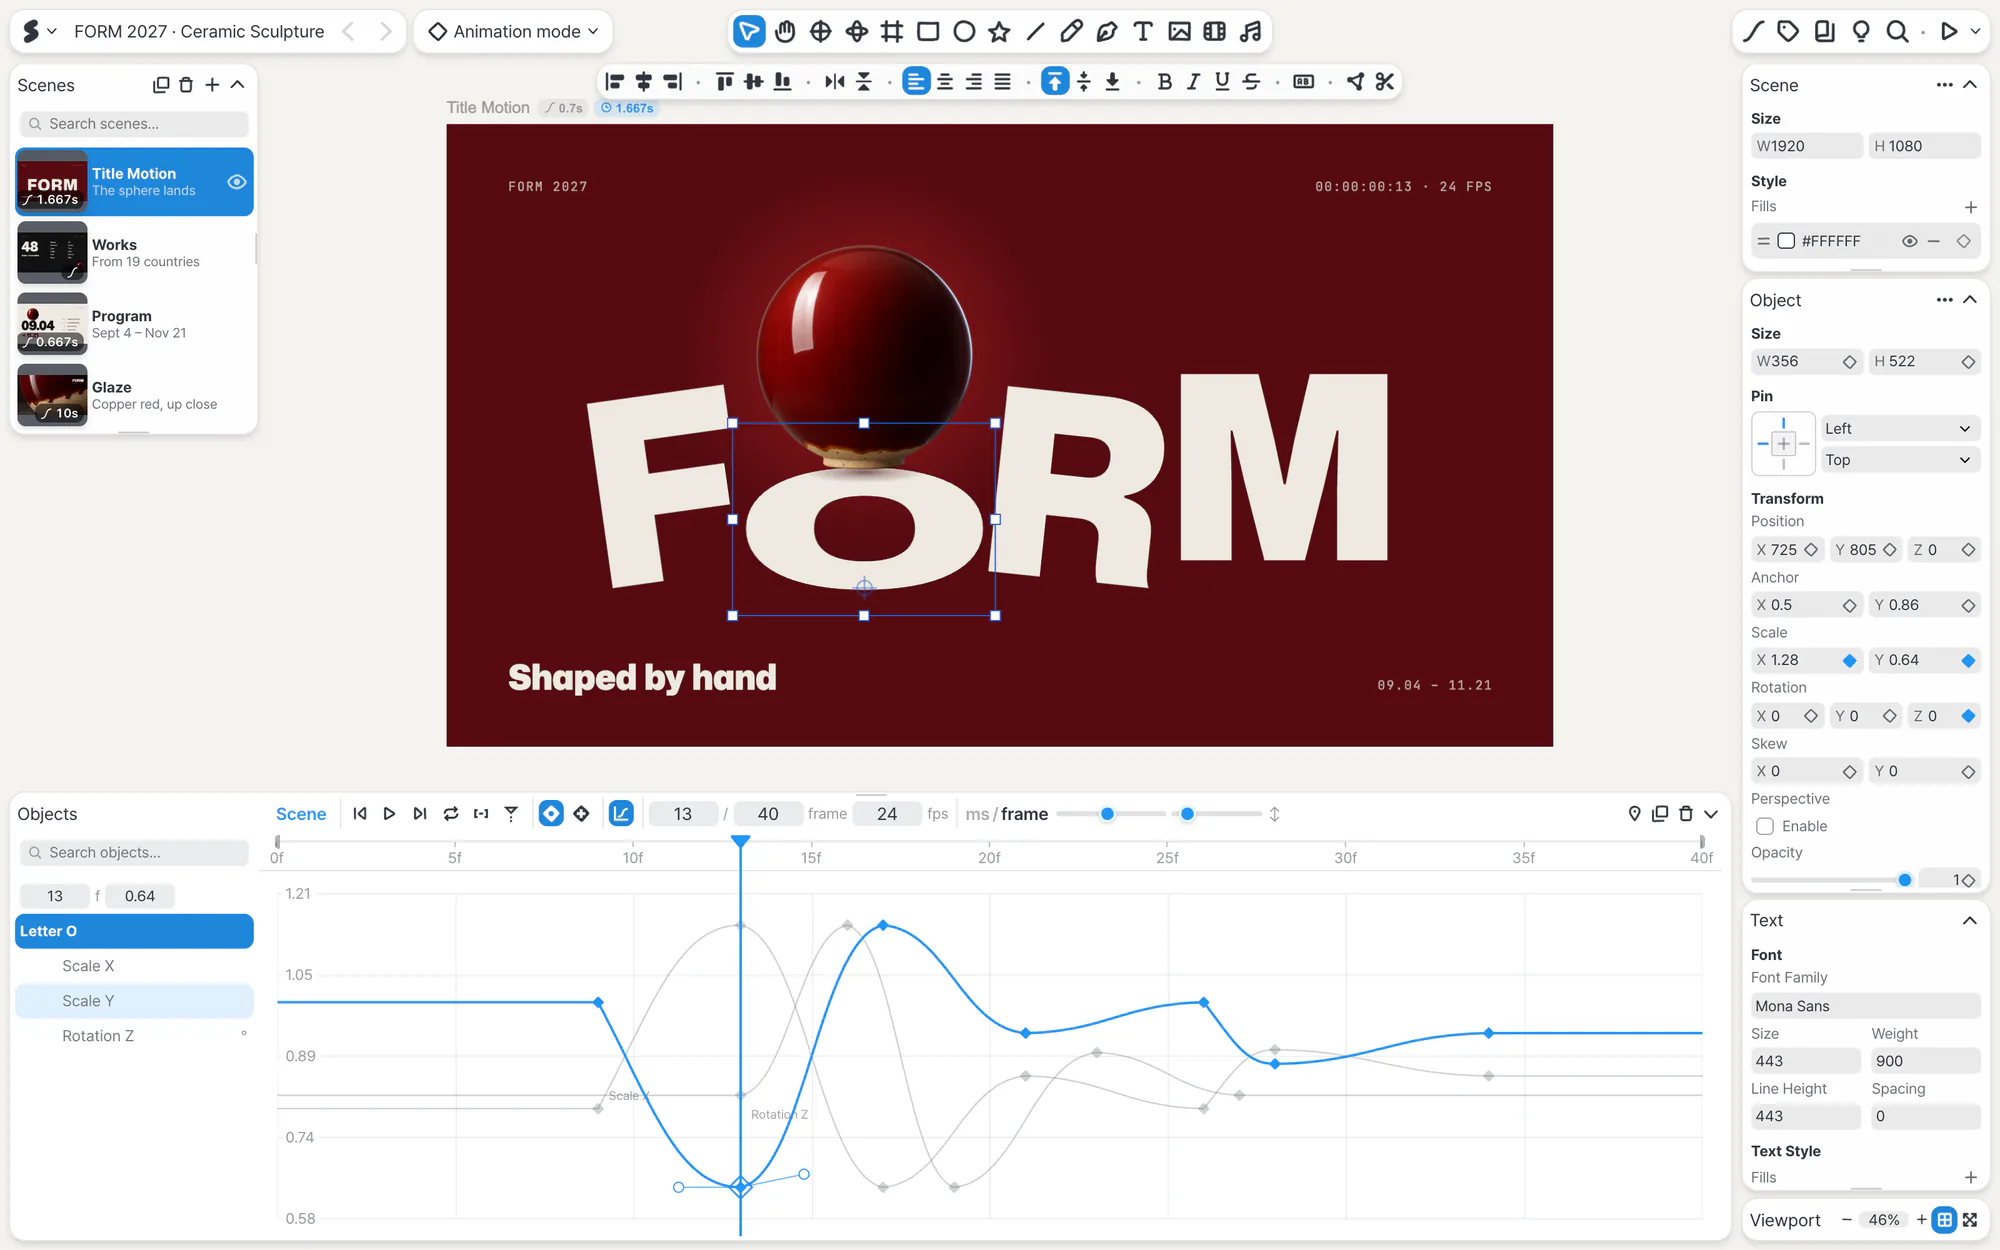Toggle bold text formatting
This screenshot has height=1250, width=2000.
1164,82
